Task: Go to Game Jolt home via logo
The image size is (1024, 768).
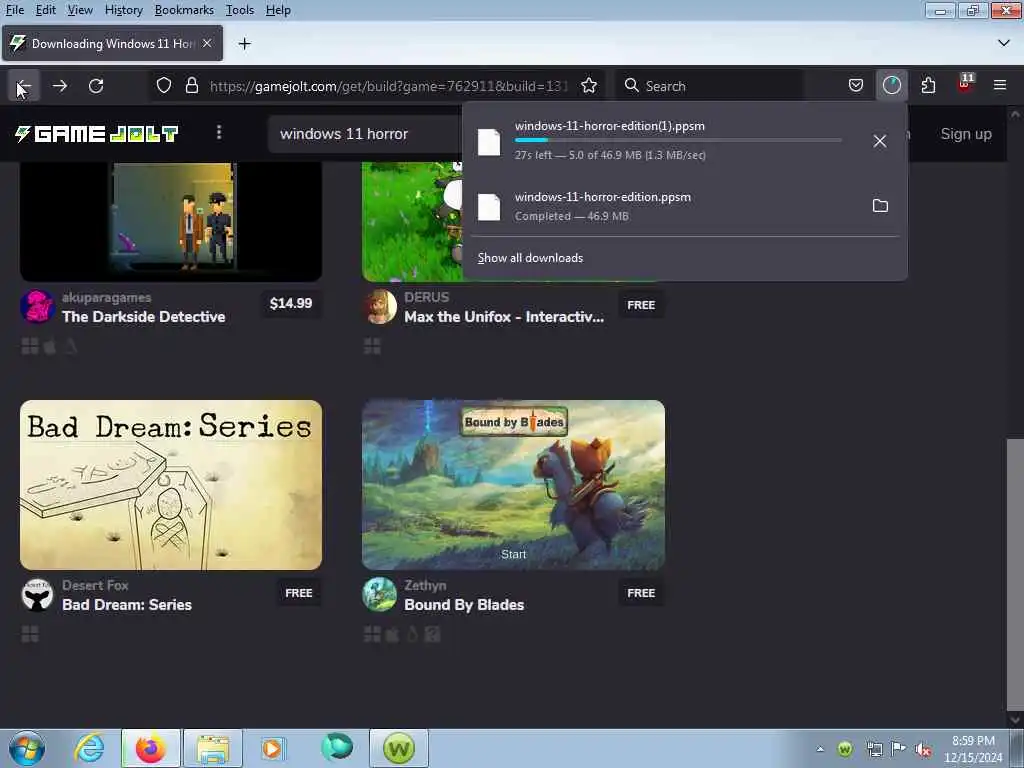Action: (x=97, y=134)
